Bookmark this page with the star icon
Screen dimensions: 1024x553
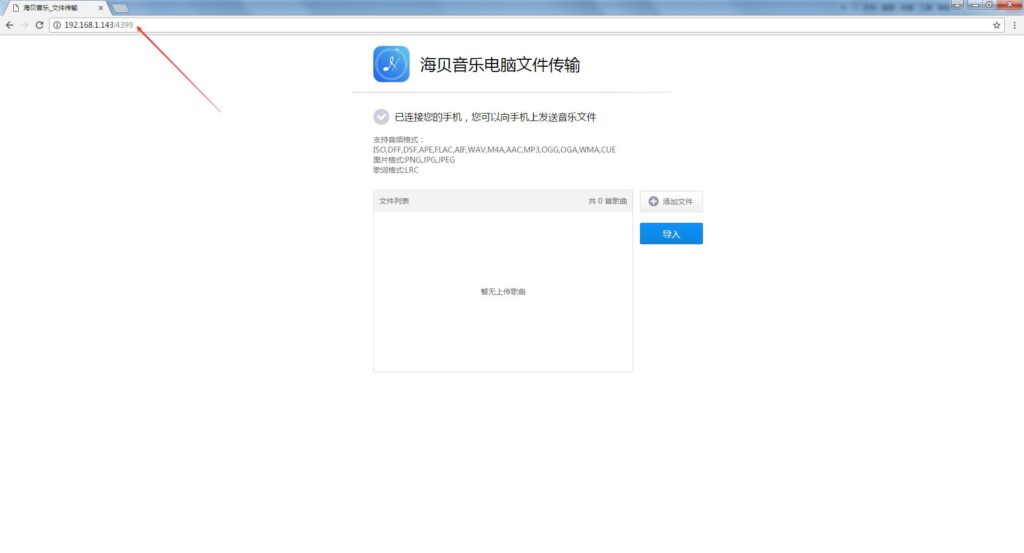(x=997, y=25)
